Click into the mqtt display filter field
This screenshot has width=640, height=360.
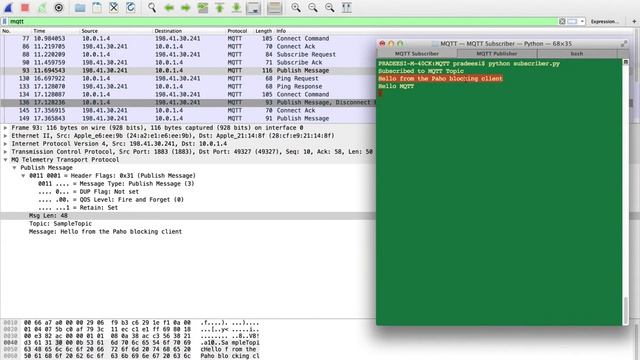pos(282,21)
